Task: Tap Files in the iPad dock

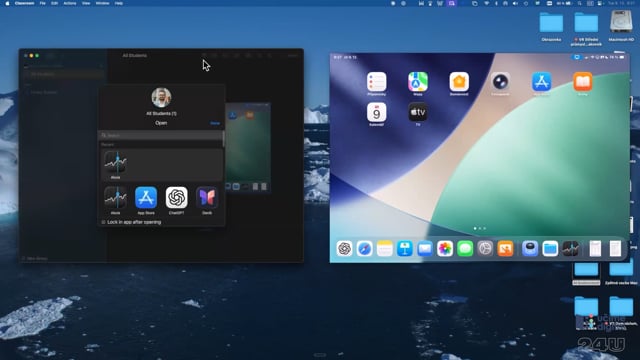Action: [x=550, y=249]
